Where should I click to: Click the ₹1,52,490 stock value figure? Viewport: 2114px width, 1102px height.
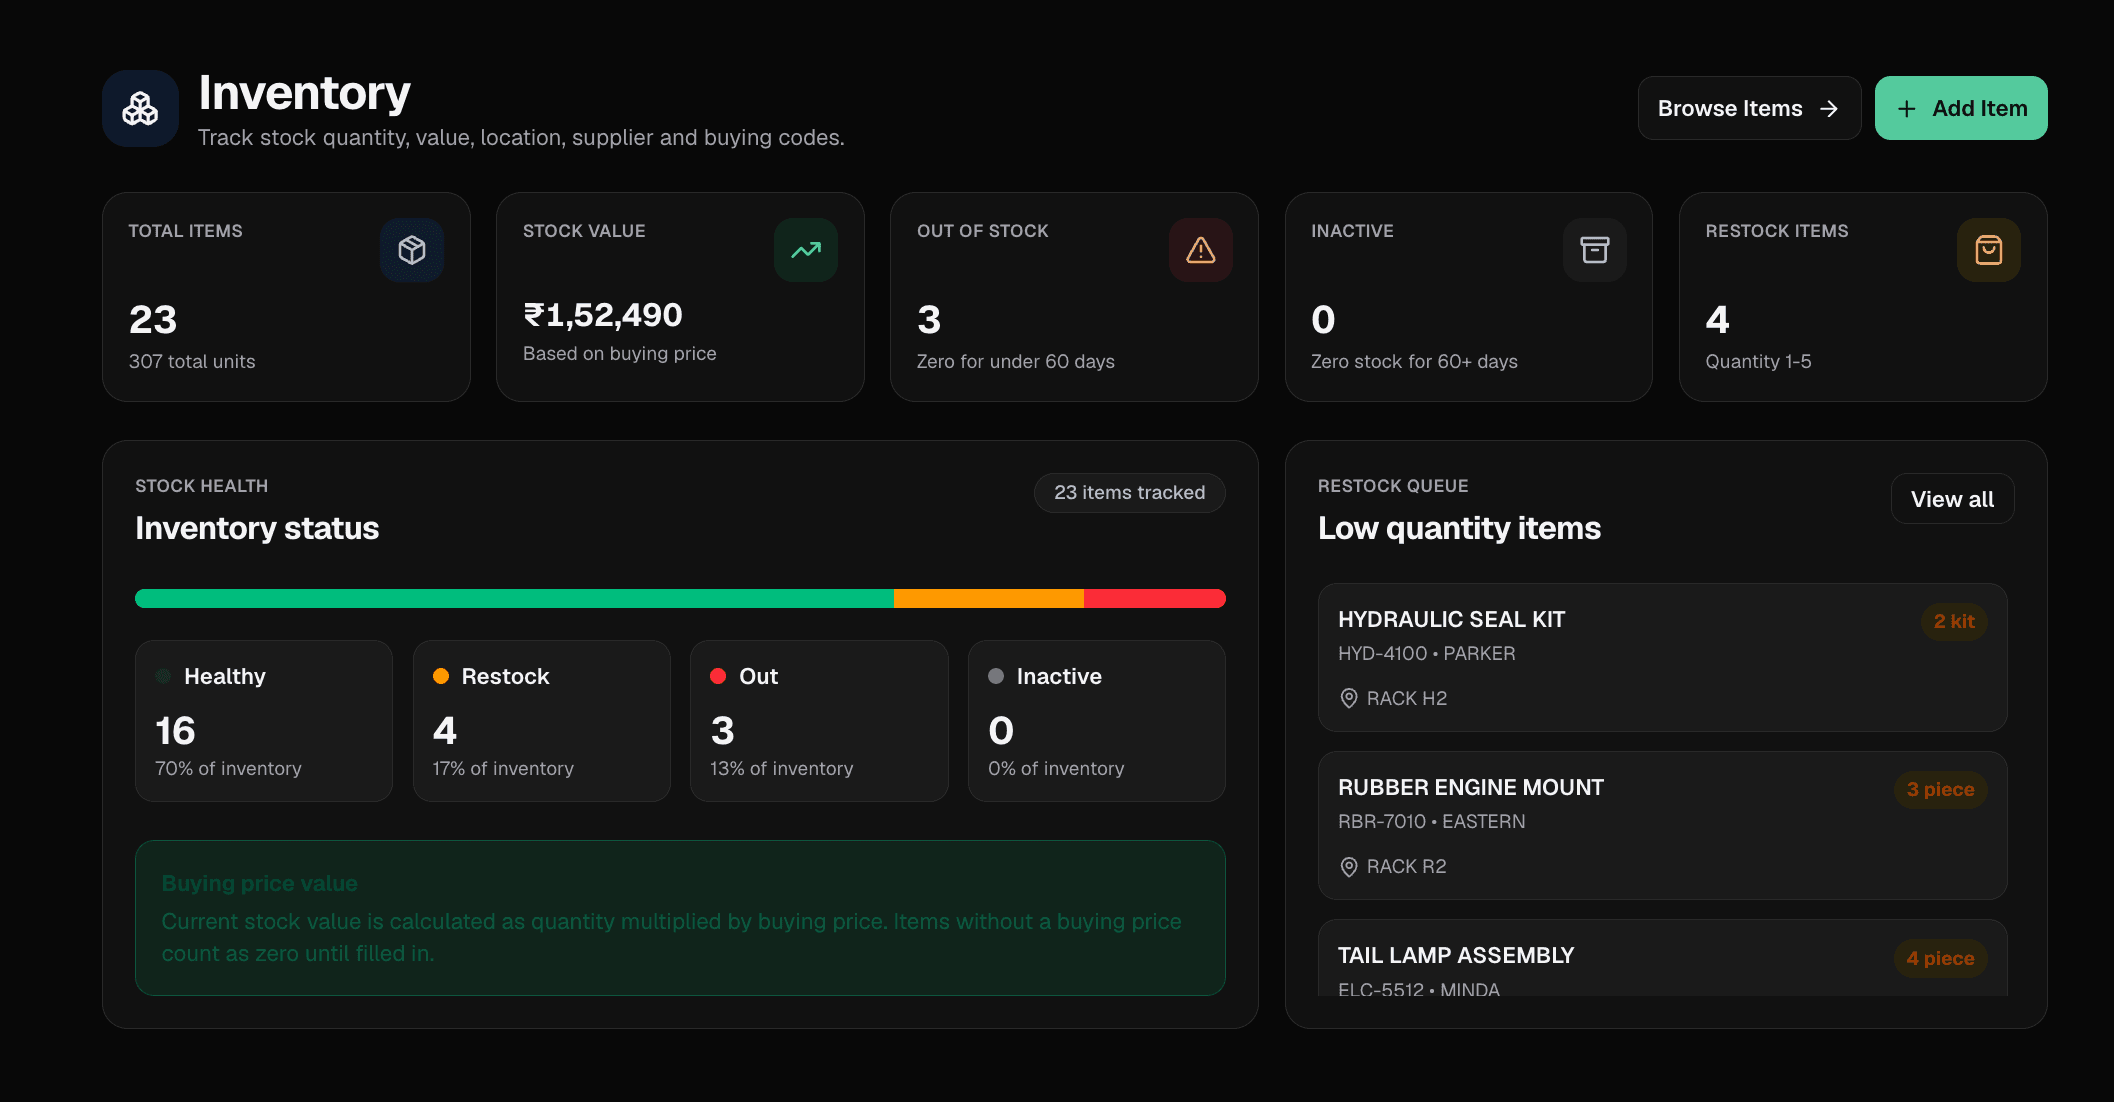[x=603, y=315]
